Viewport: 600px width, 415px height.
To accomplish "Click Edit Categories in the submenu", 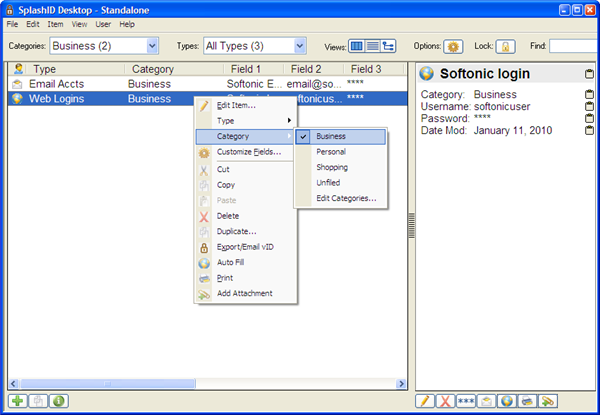I will 346,198.
